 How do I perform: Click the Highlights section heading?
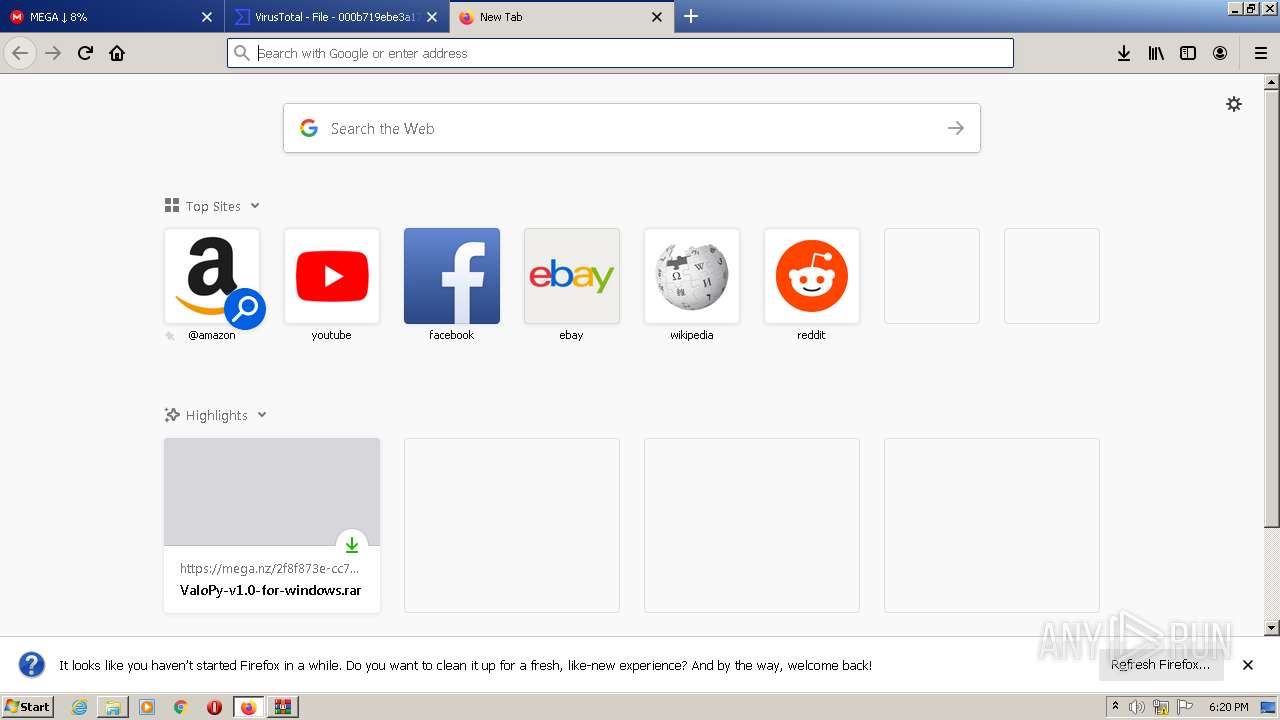(x=216, y=415)
